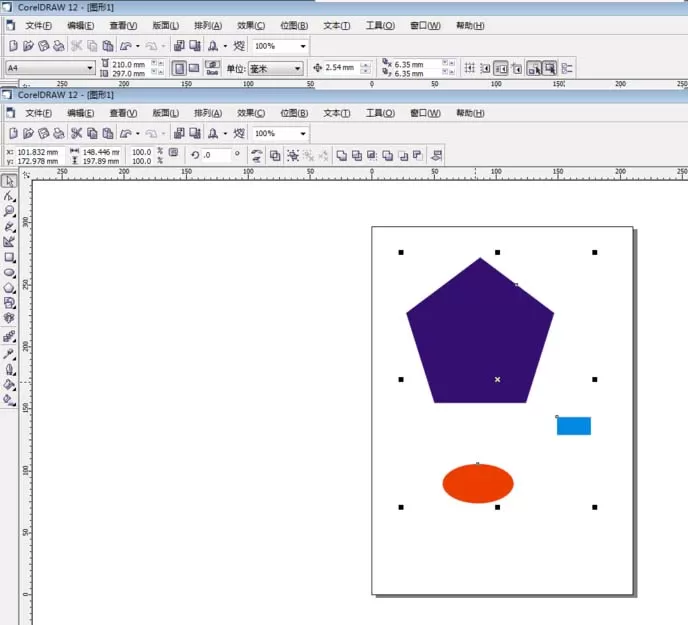This screenshot has width=688, height=625.
Task: Click Cut scissors icon in lower window toolbar
Action: [x=76, y=133]
